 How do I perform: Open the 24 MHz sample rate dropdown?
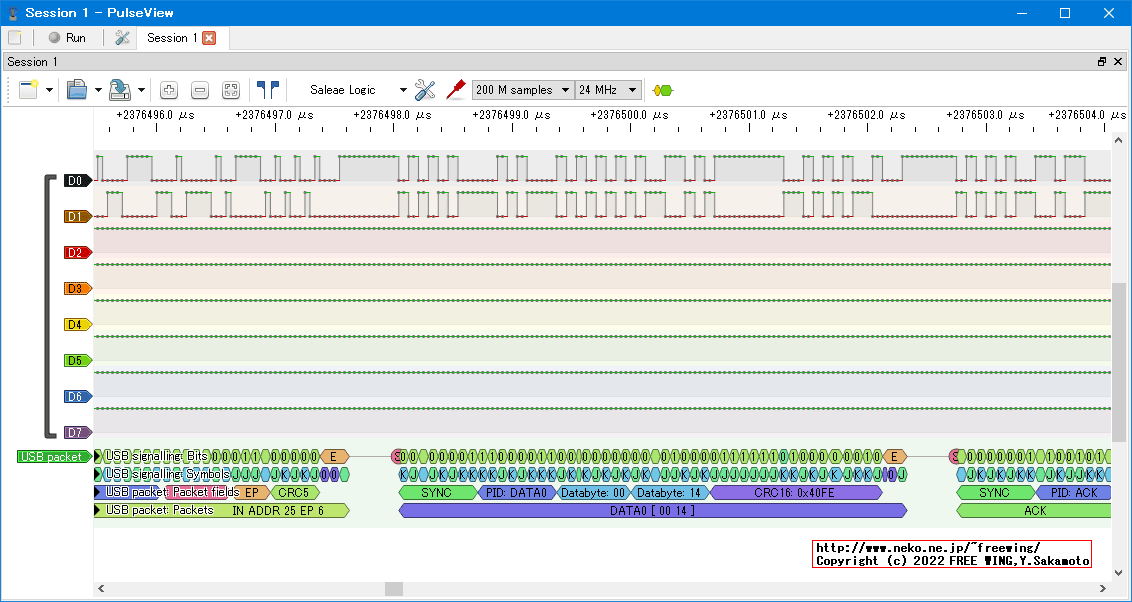[607, 90]
